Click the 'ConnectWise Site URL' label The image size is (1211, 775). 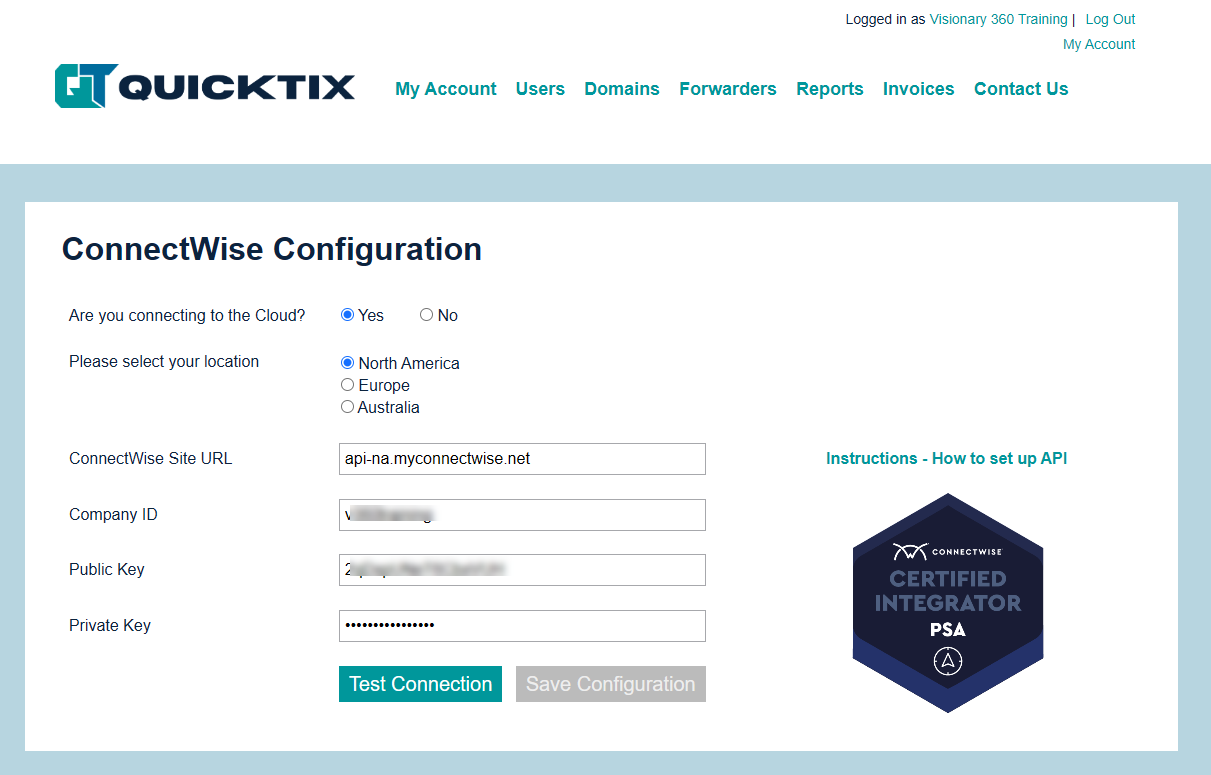150,458
